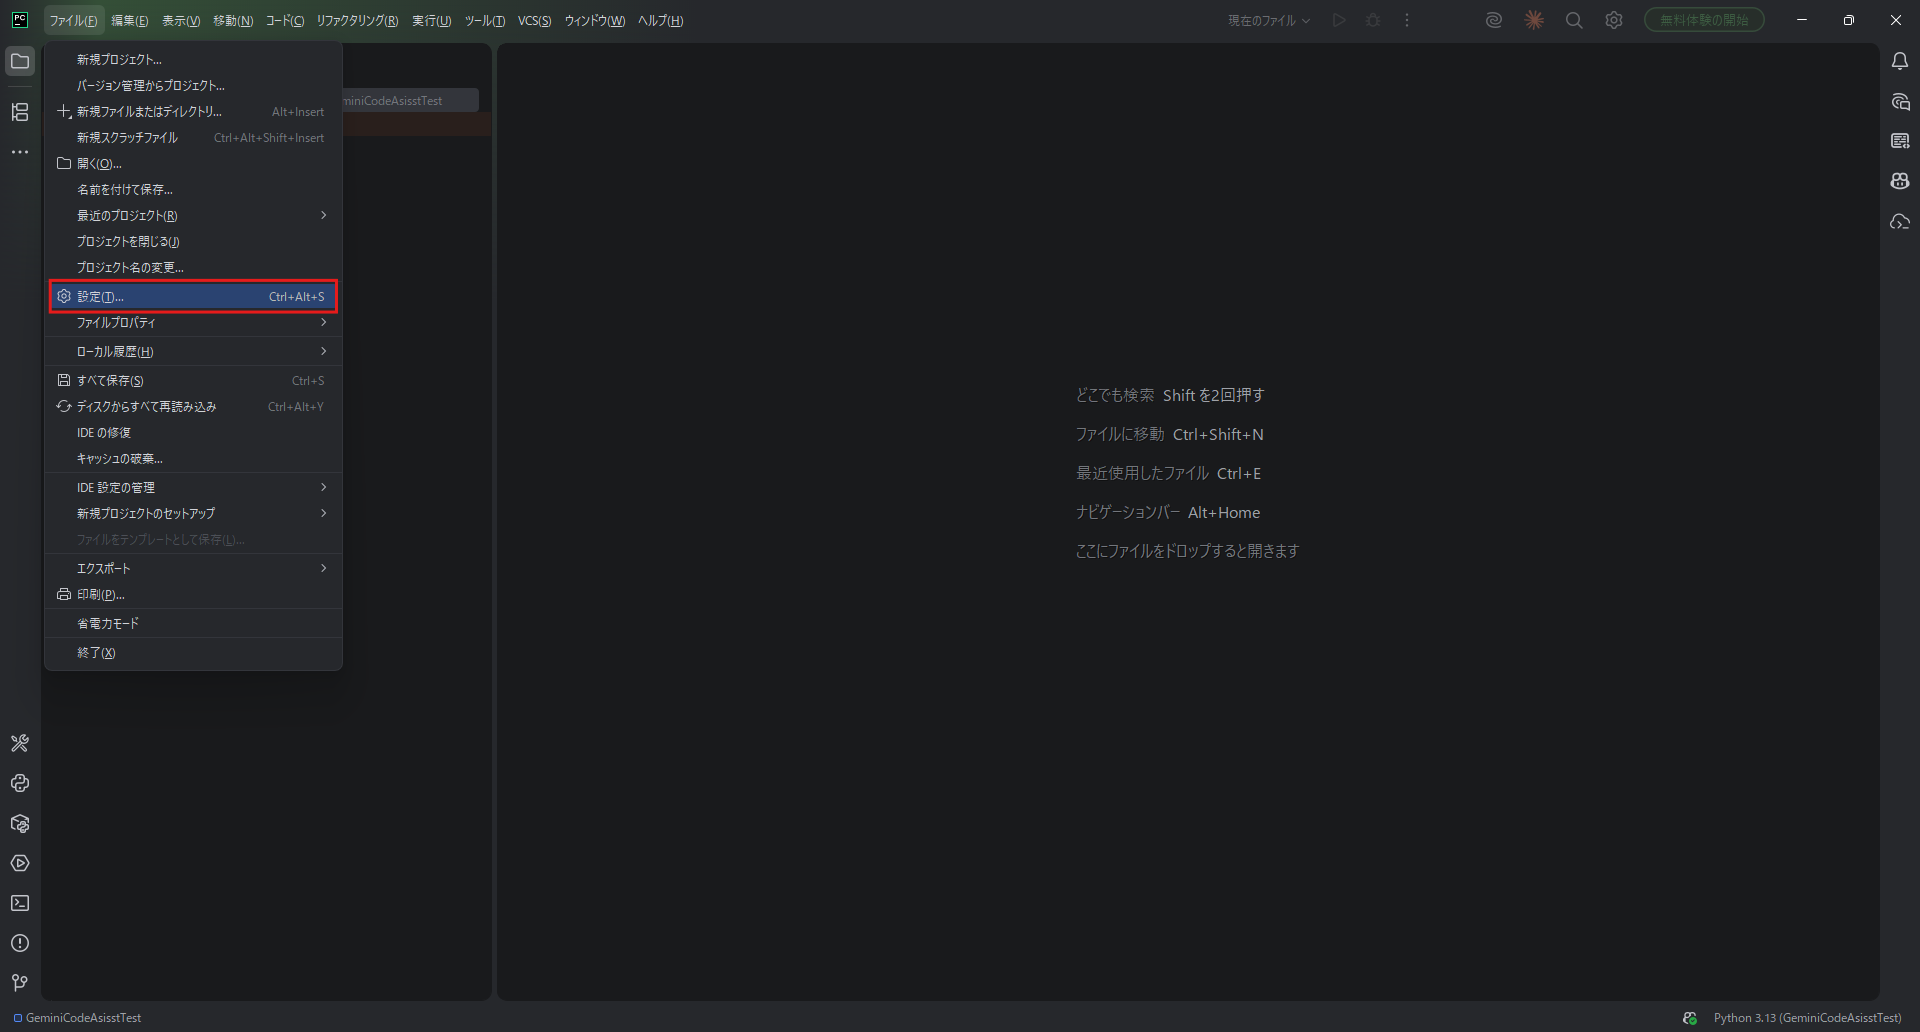1920x1032 pixels.
Task: Click the Notifications bell icon
Action: tap(1900, 62)
